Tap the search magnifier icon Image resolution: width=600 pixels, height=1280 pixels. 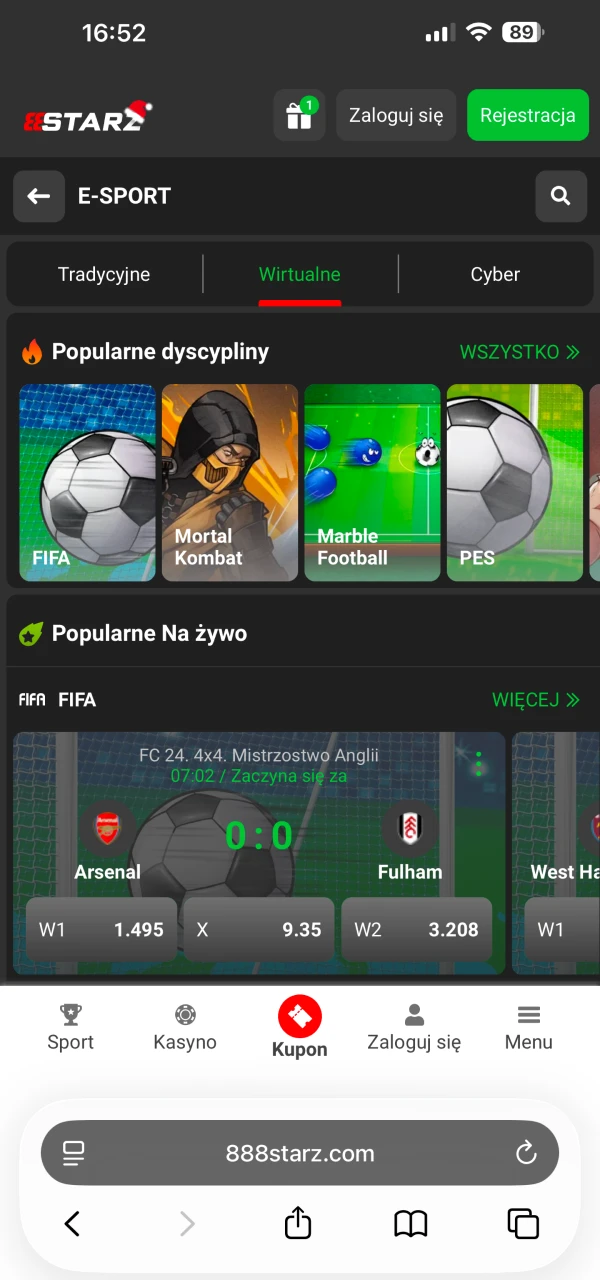[x=561, y=196]
